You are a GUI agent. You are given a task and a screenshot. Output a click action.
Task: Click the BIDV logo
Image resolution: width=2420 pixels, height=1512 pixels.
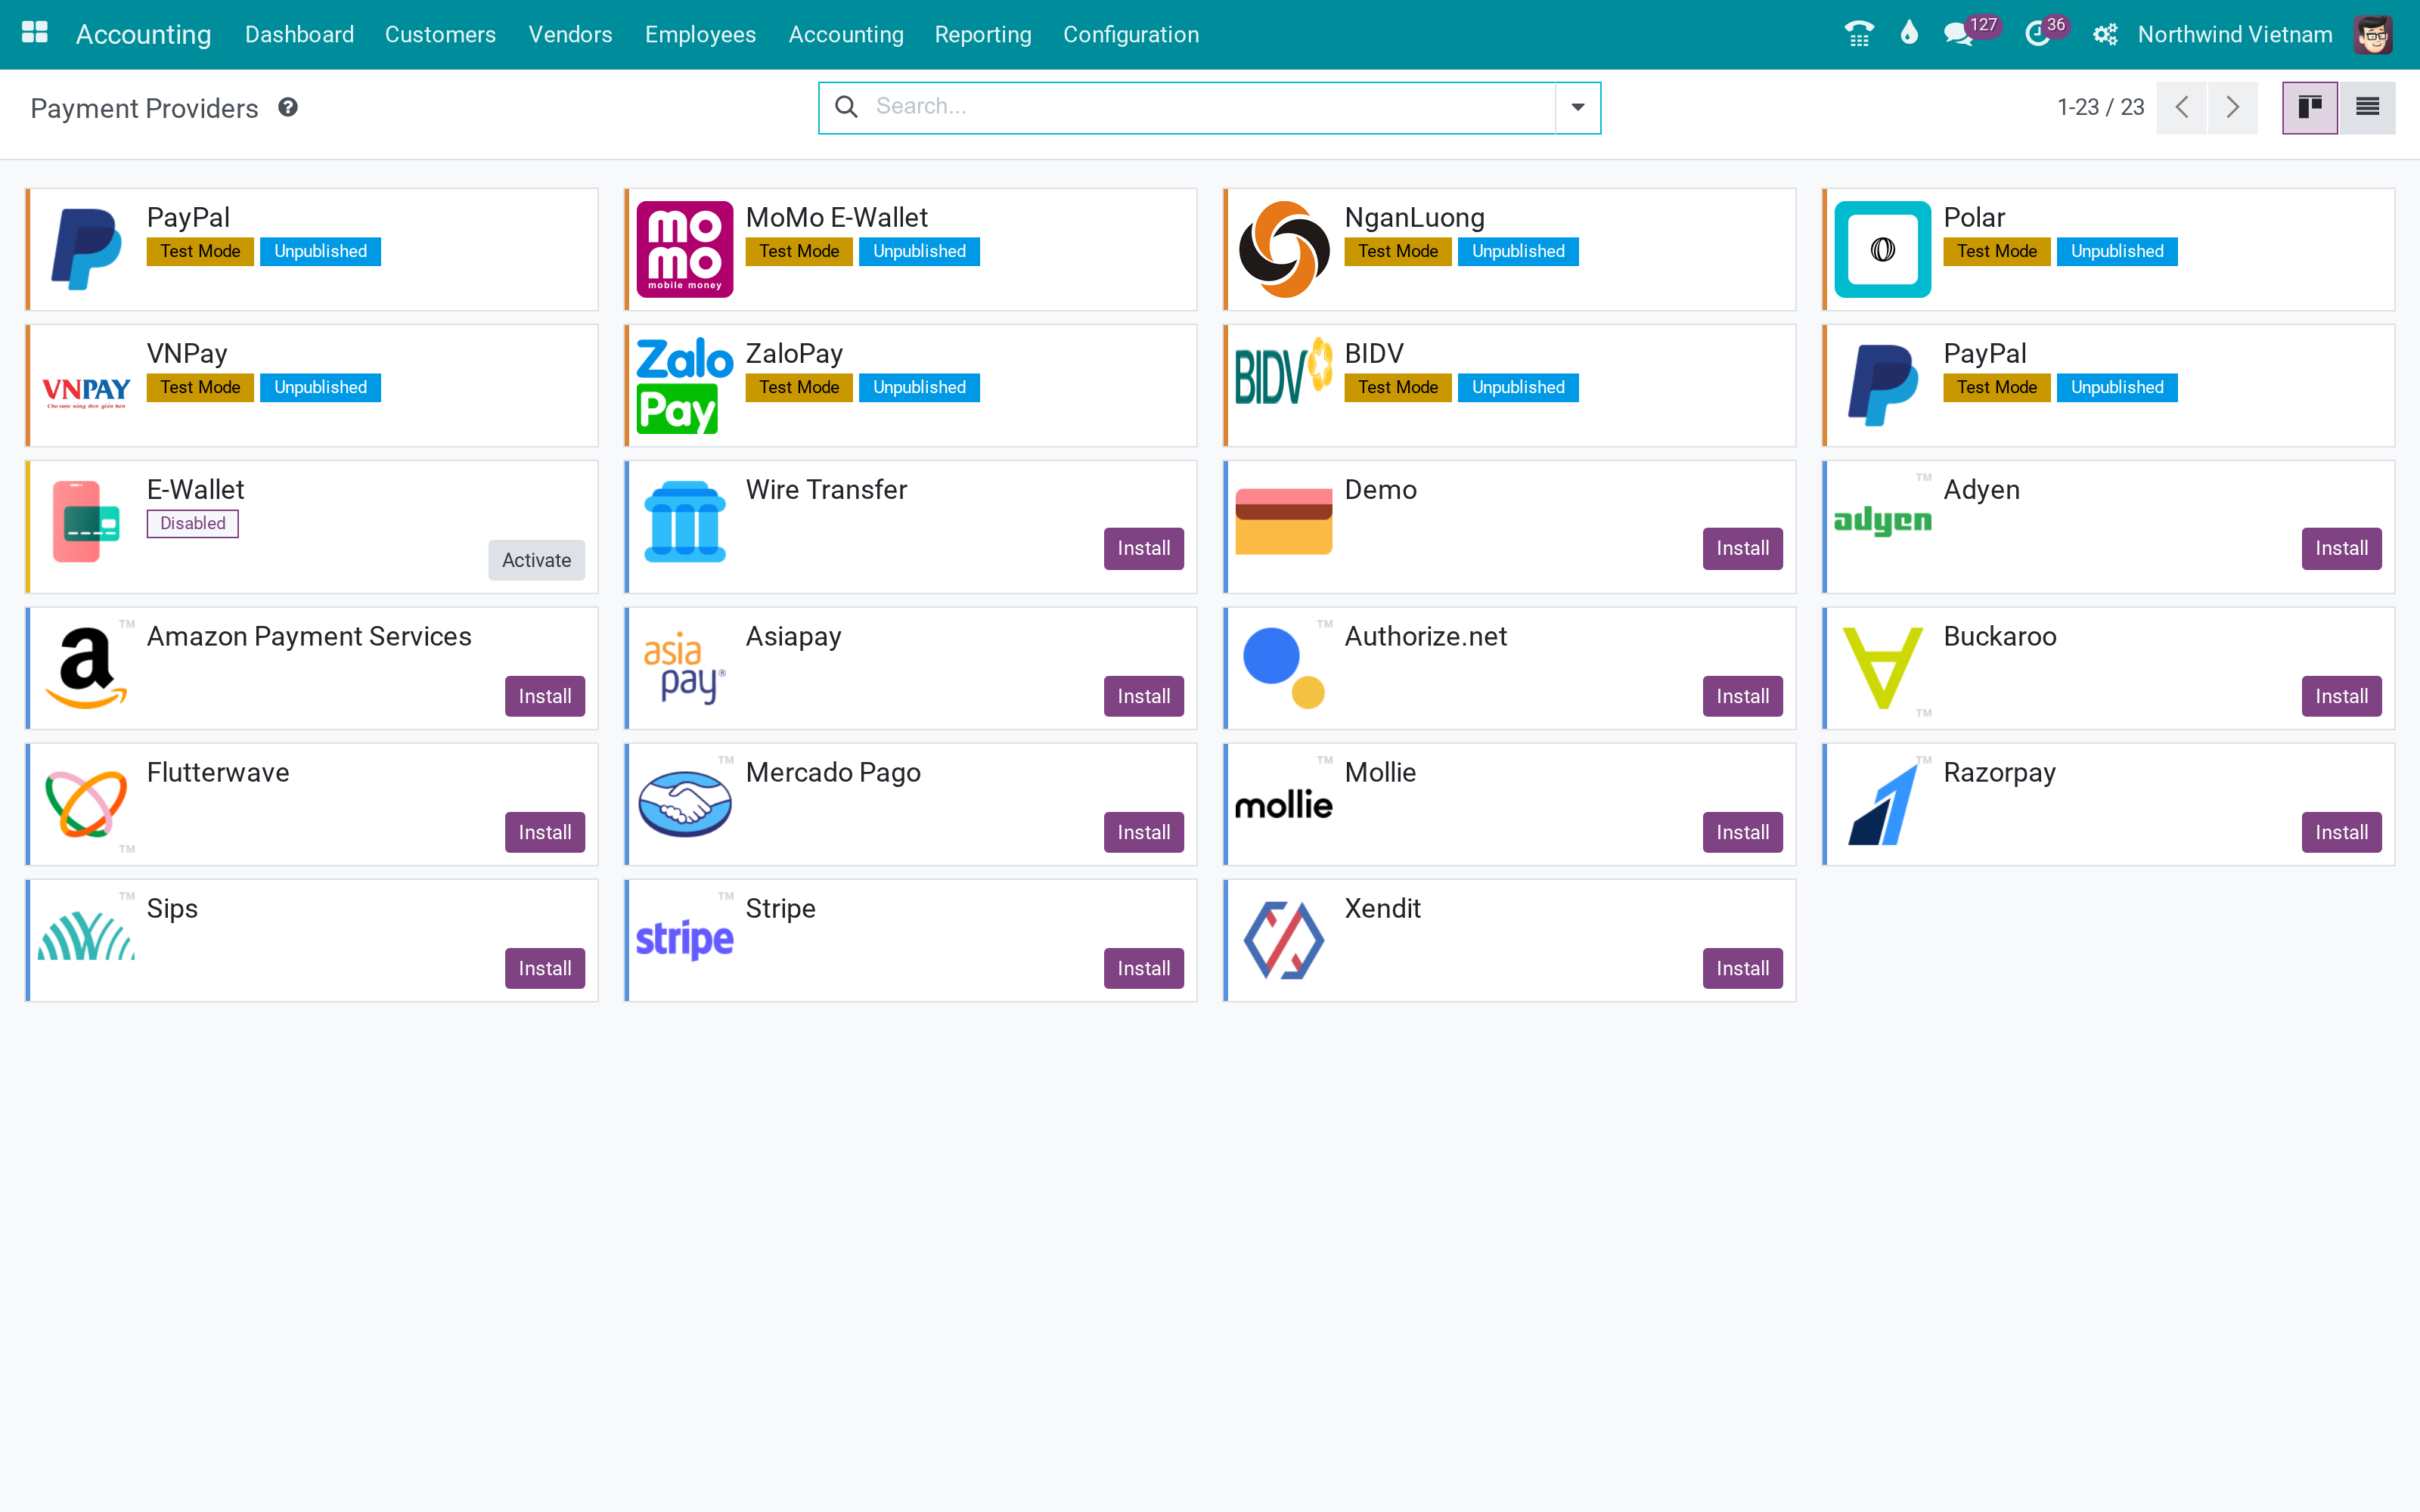[x=1284, y=371]
